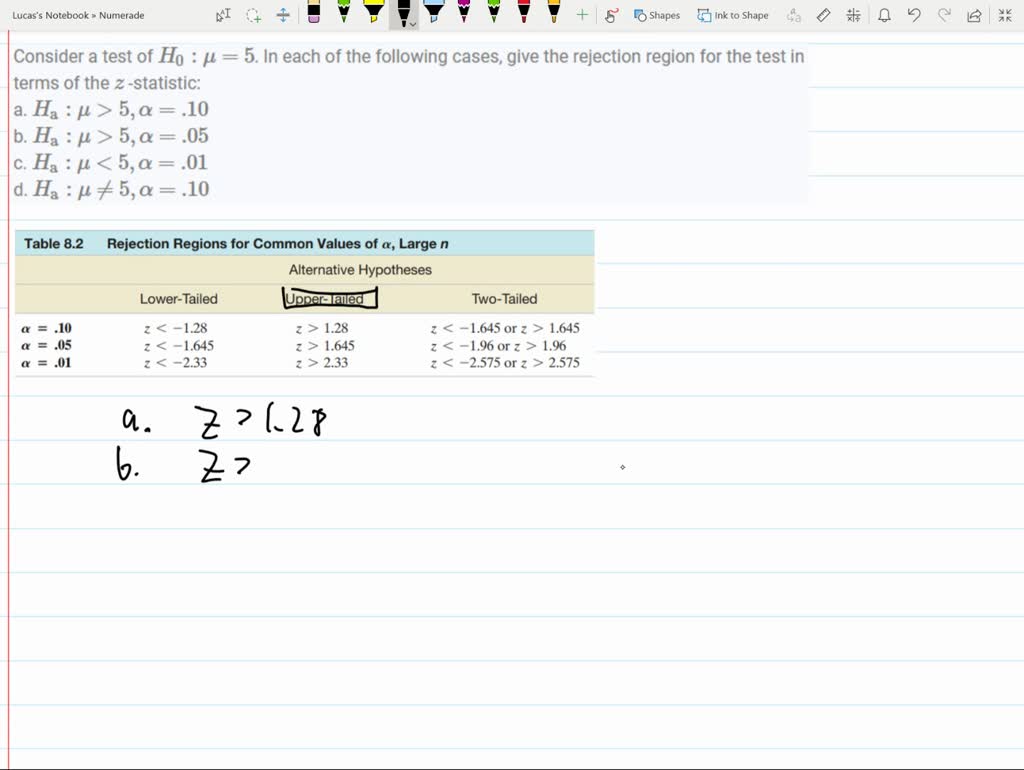Click the cell 'z < −1.96 or z > 1.96'
The height and width of the screenshot is (770, 1024).
coord(498,345)
